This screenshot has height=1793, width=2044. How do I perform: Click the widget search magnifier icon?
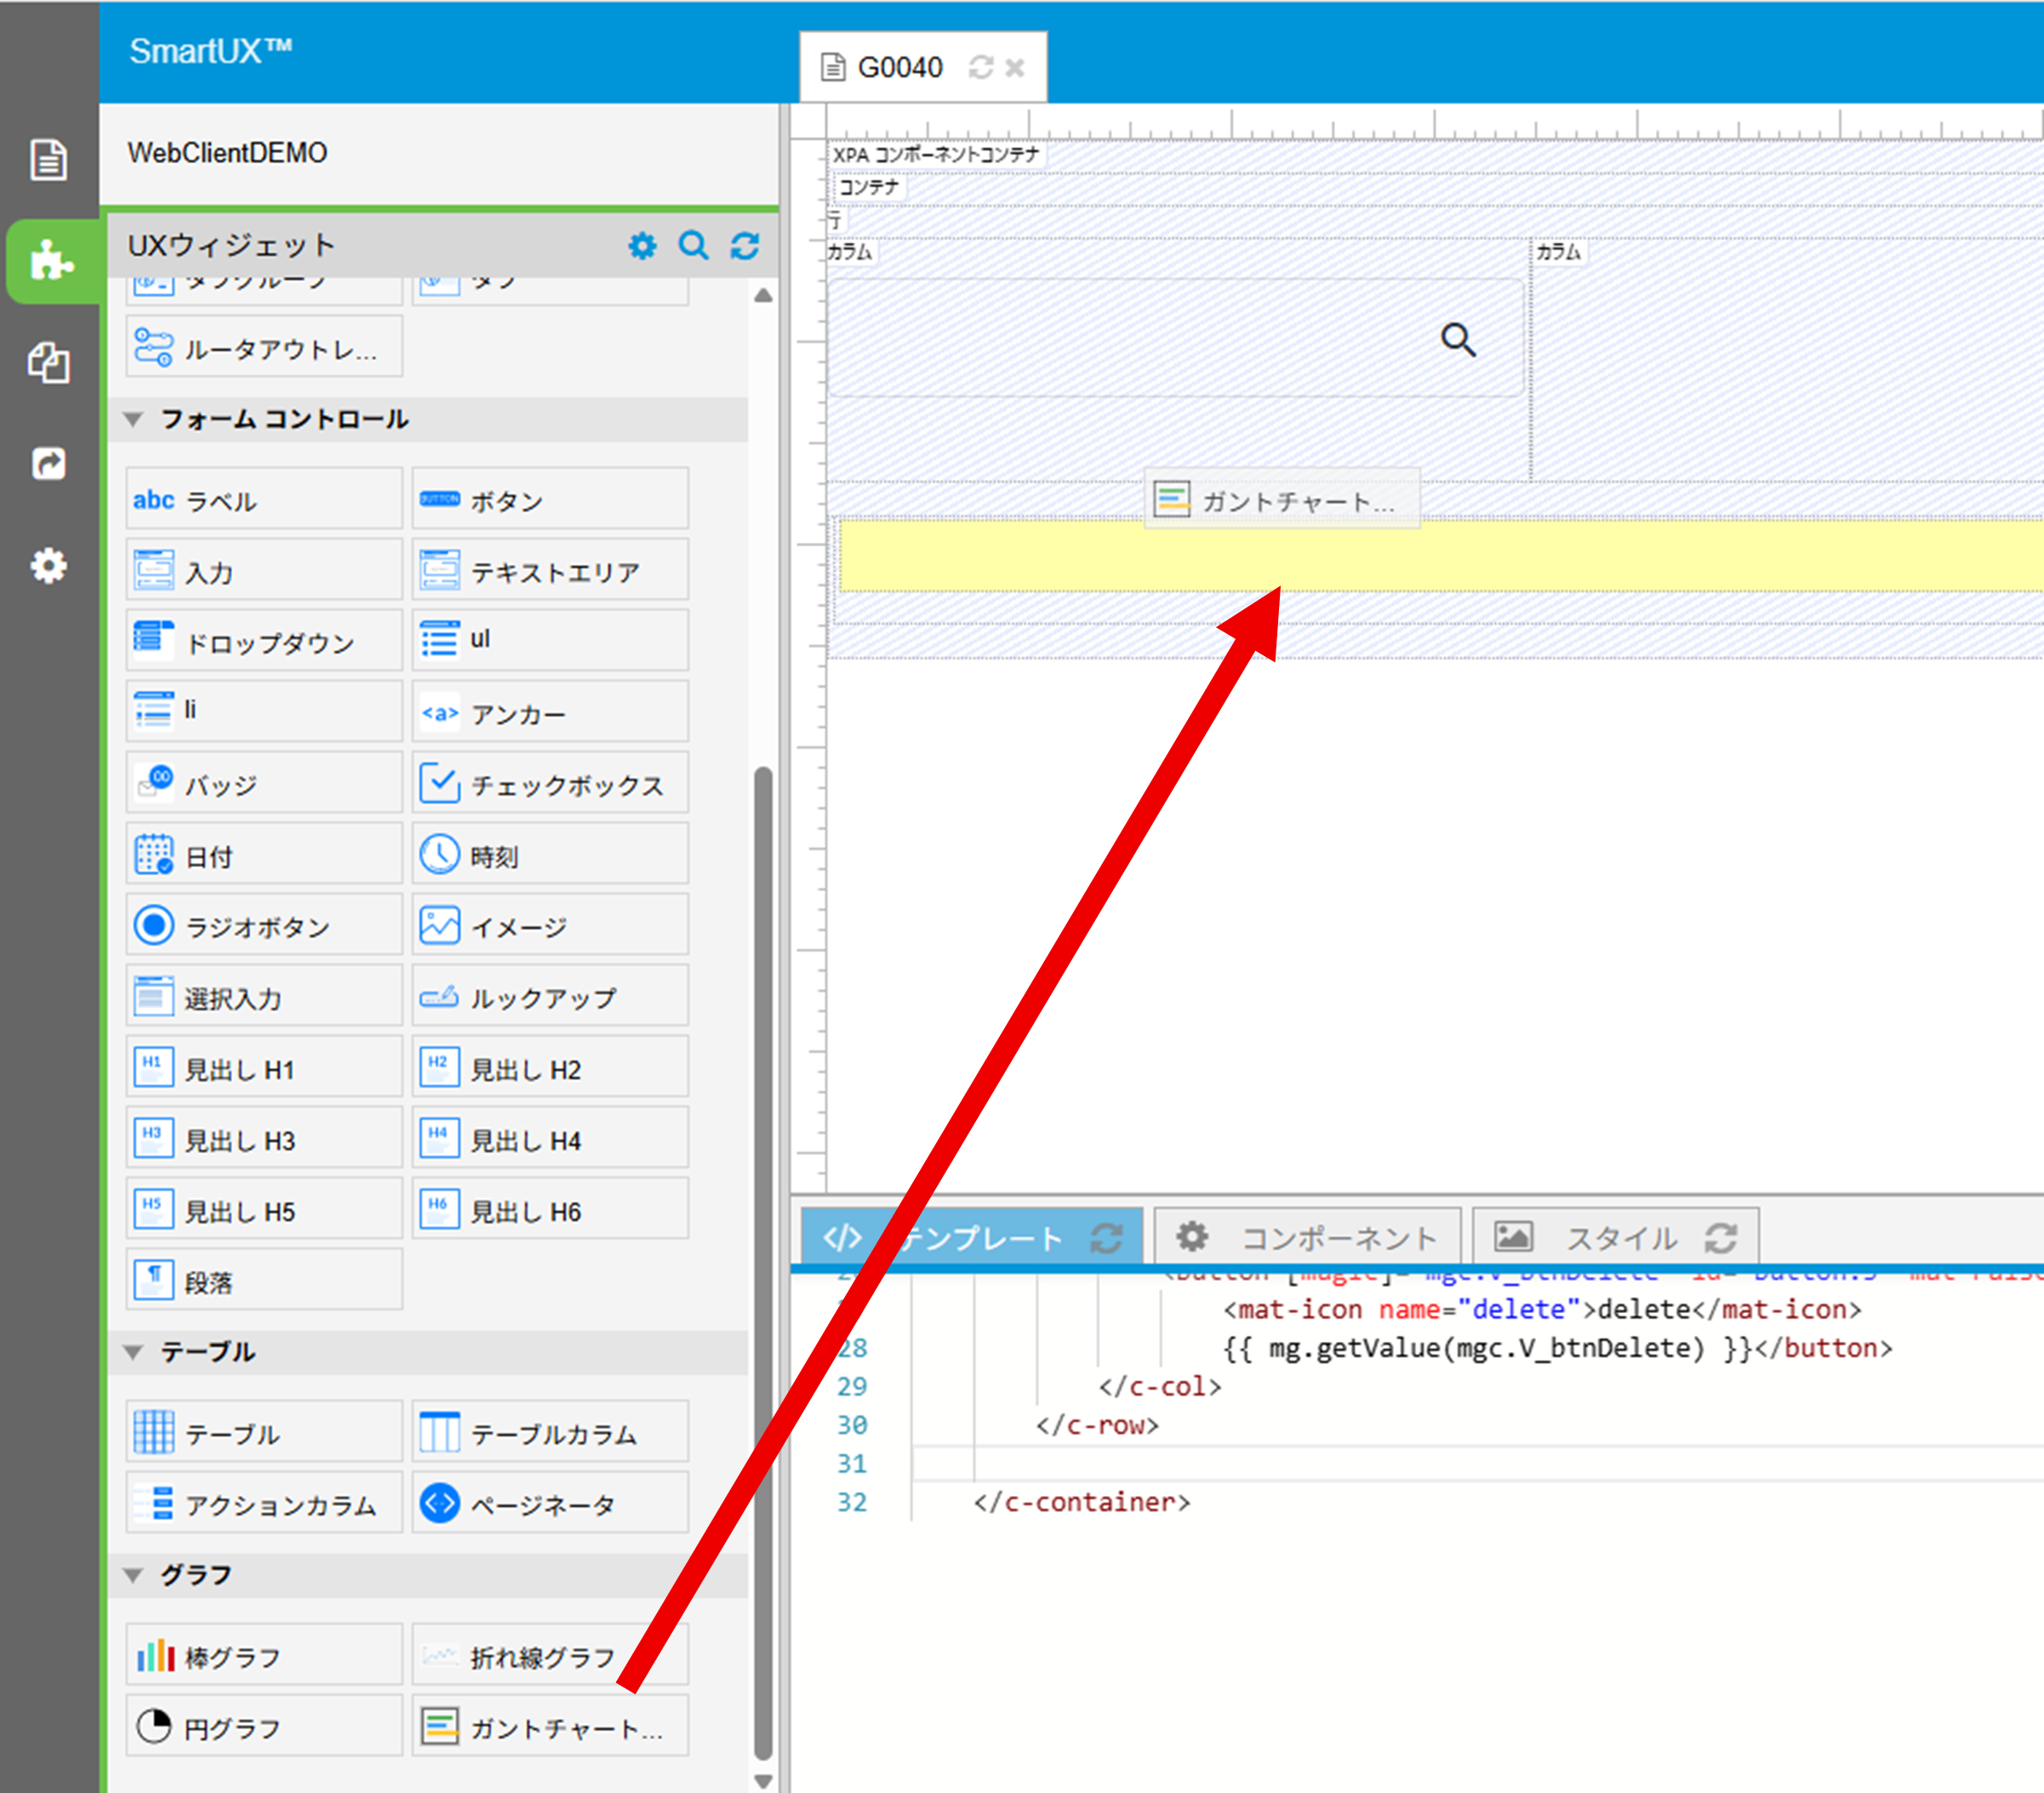pyautogui.click(x=693, y=246)
